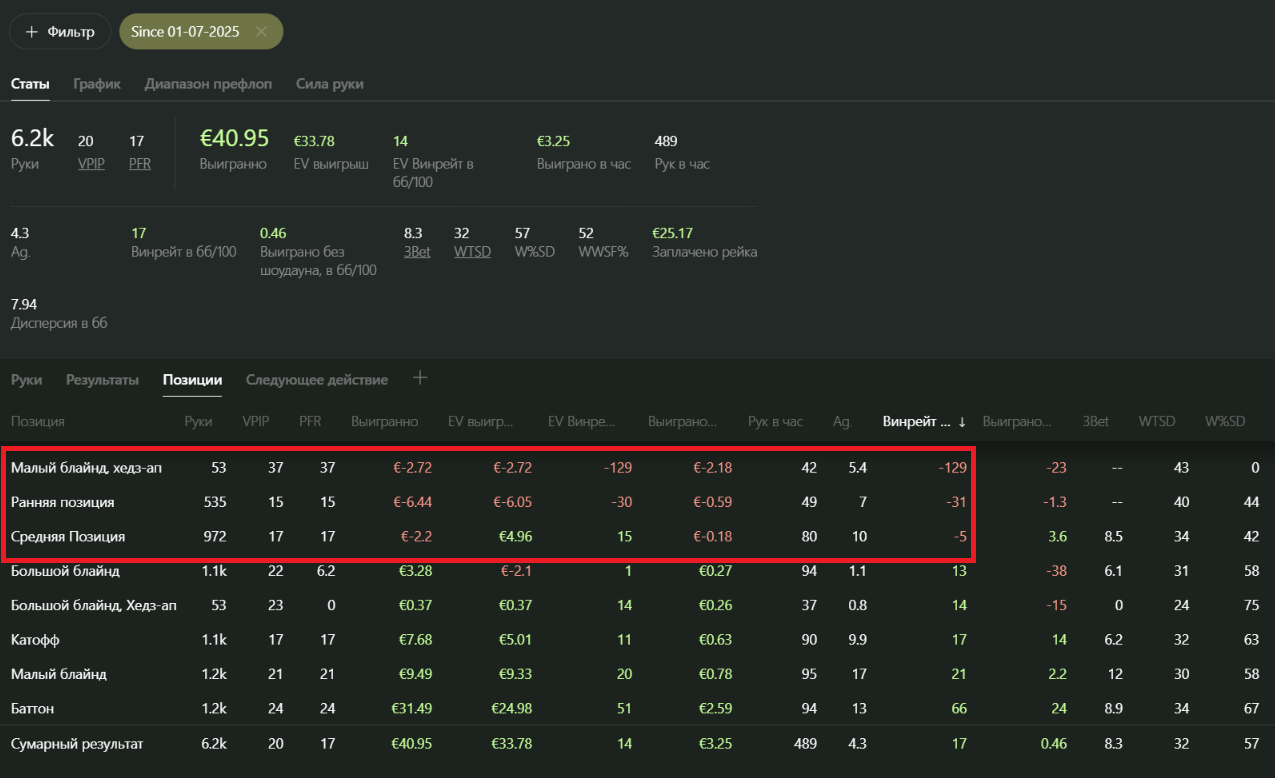Open the 3Bet stat link in summary
1275x778 pixels.
[417, 252]
